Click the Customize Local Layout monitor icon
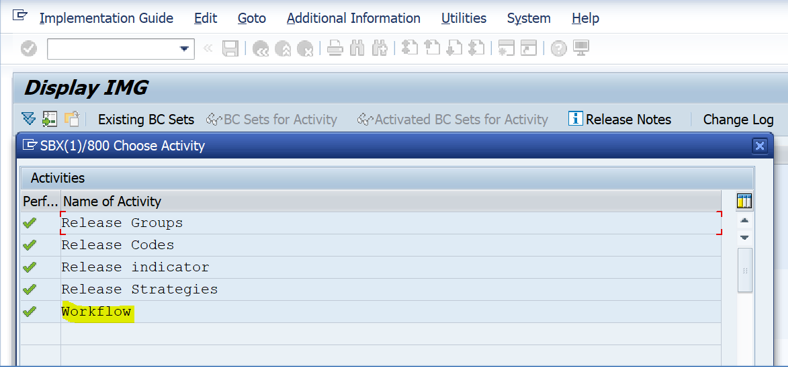 pyautogui.click(x=581, y=48)
